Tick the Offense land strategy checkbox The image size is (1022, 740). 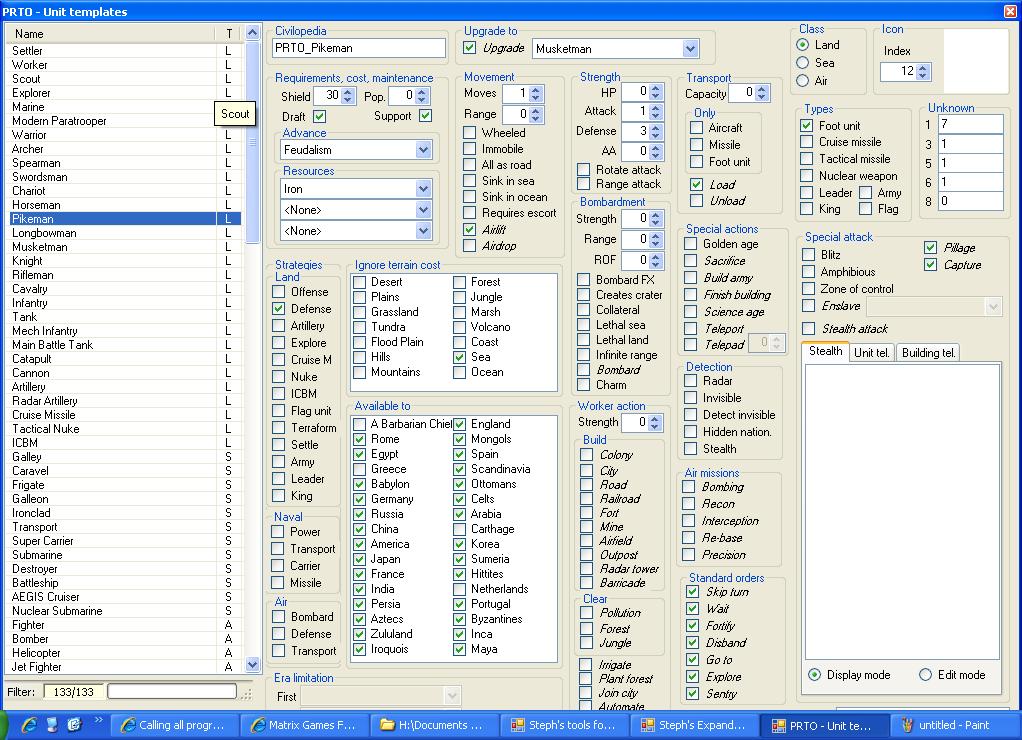(x=278, y=291)
